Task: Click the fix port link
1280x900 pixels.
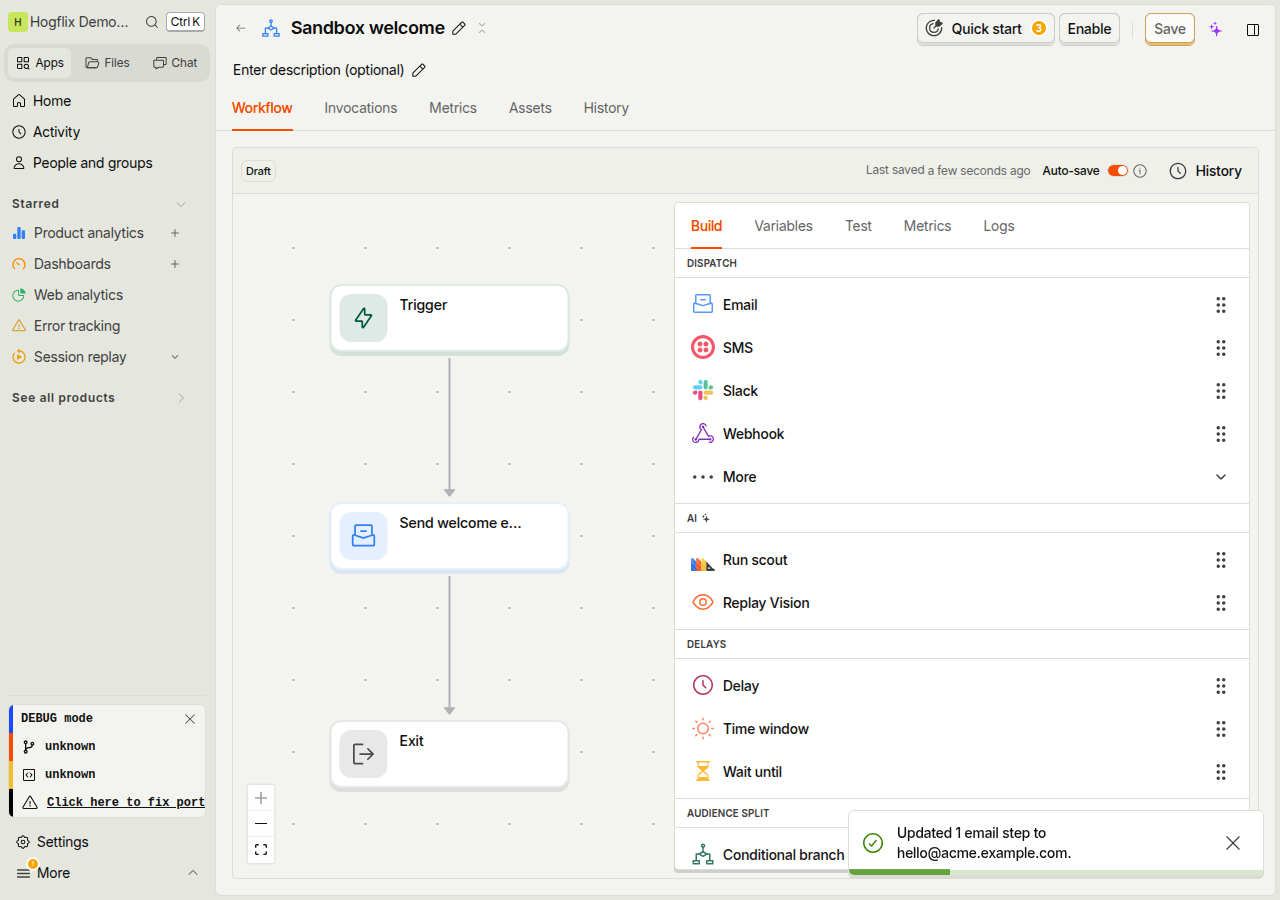Action: point(125,802)
